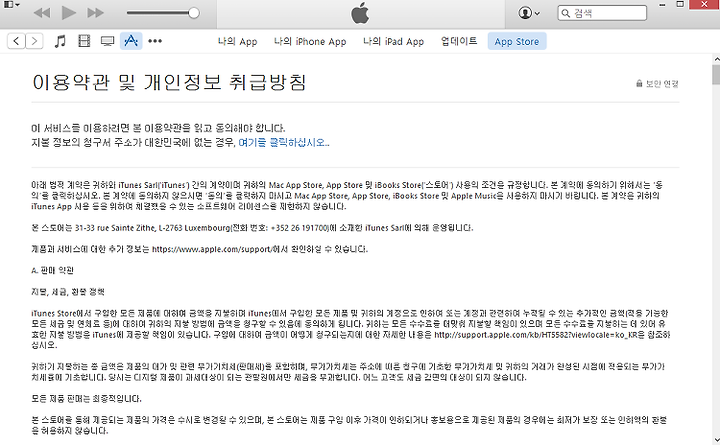Switch to the 업데이트 tab
720x445 pixels.
tap(459, 41)
